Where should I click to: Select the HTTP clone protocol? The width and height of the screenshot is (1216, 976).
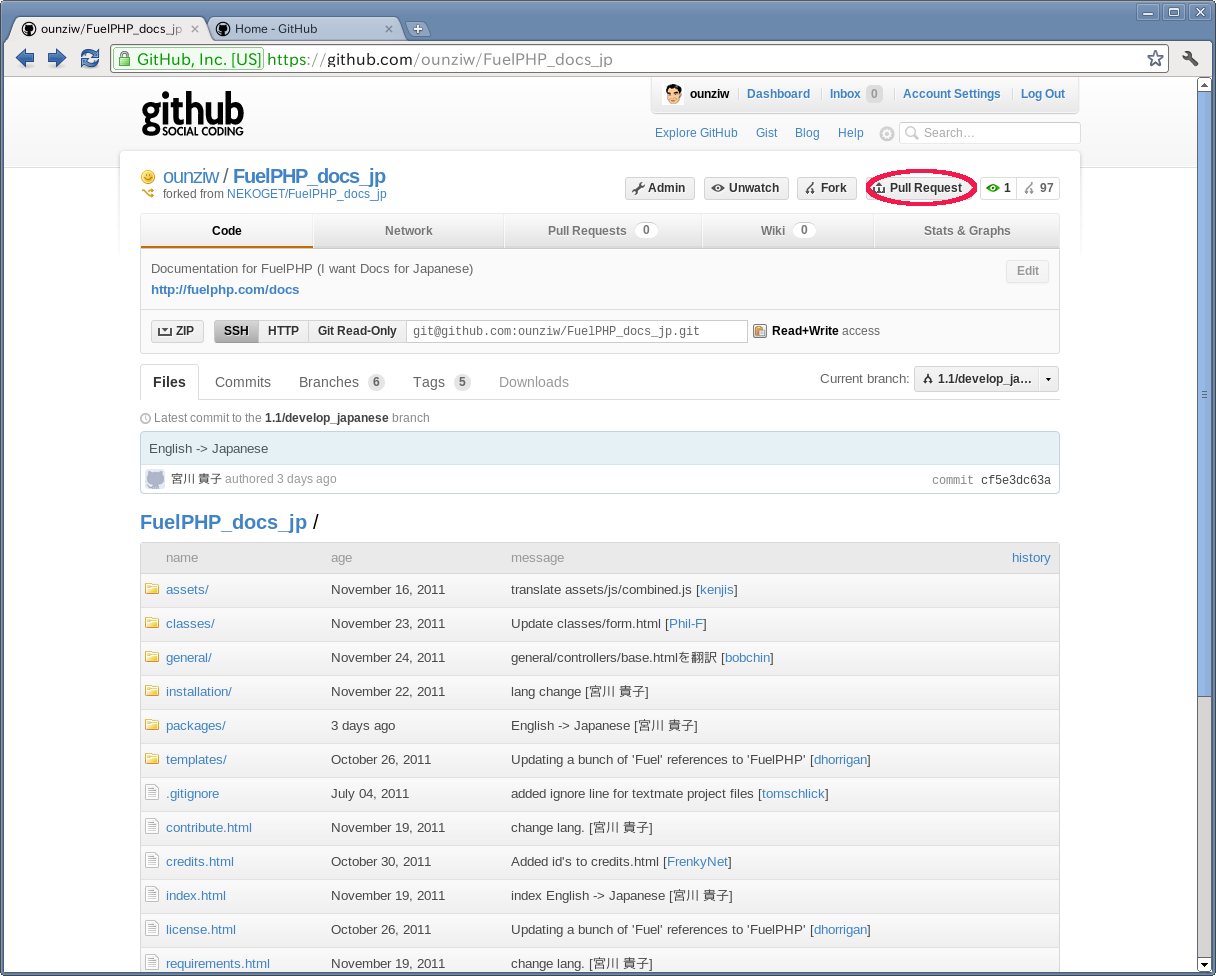(283, 331)
